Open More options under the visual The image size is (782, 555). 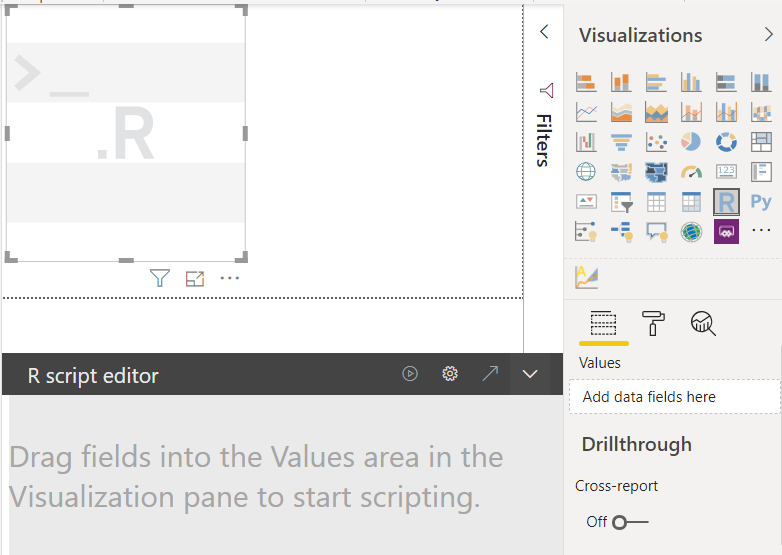coord(230,278)
